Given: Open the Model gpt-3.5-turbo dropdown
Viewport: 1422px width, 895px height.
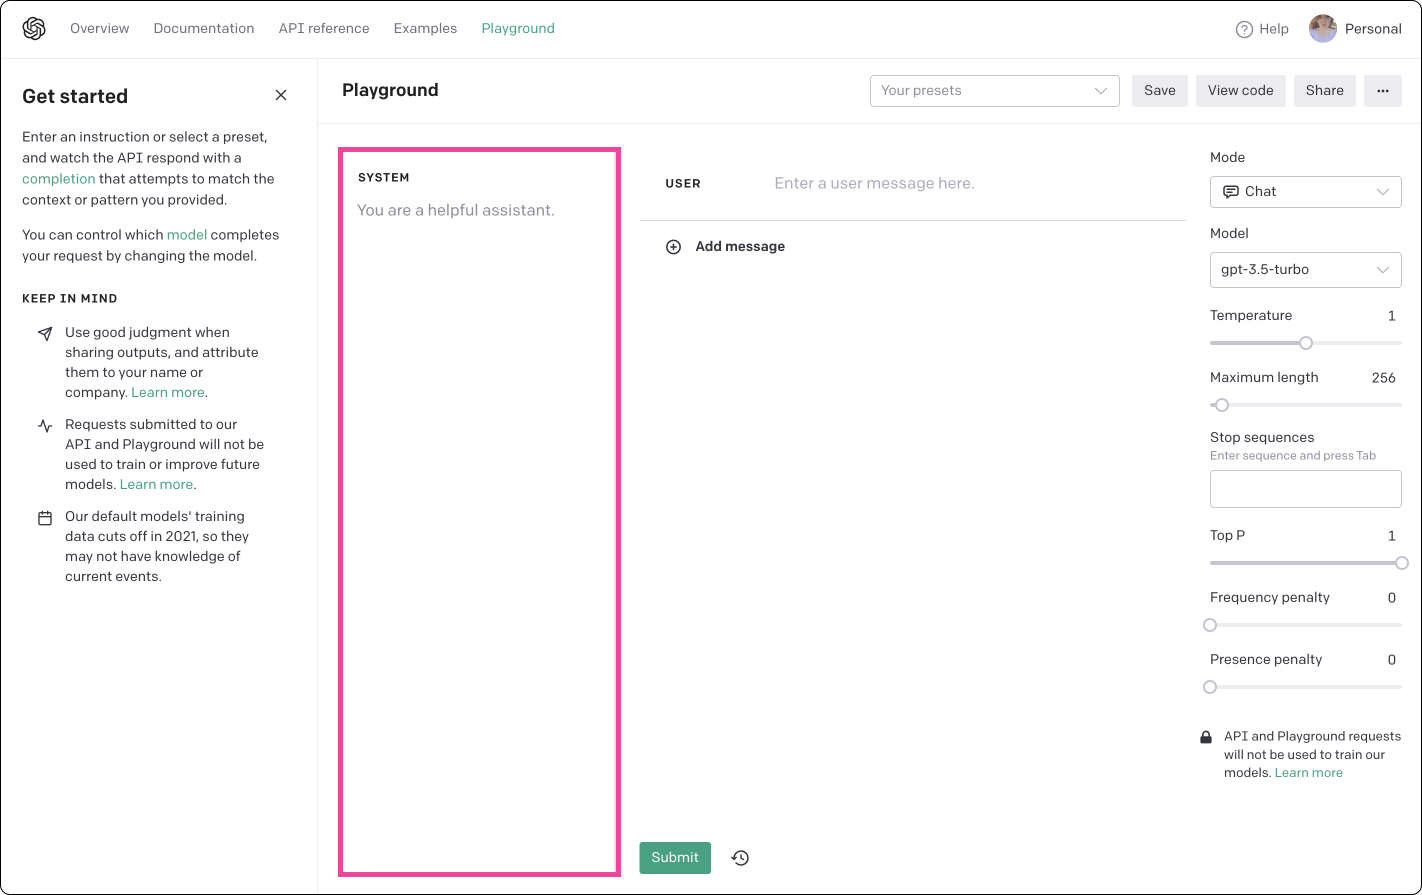Looking at the screenshot, I should pyautogui.click(x=1306, y=269).
